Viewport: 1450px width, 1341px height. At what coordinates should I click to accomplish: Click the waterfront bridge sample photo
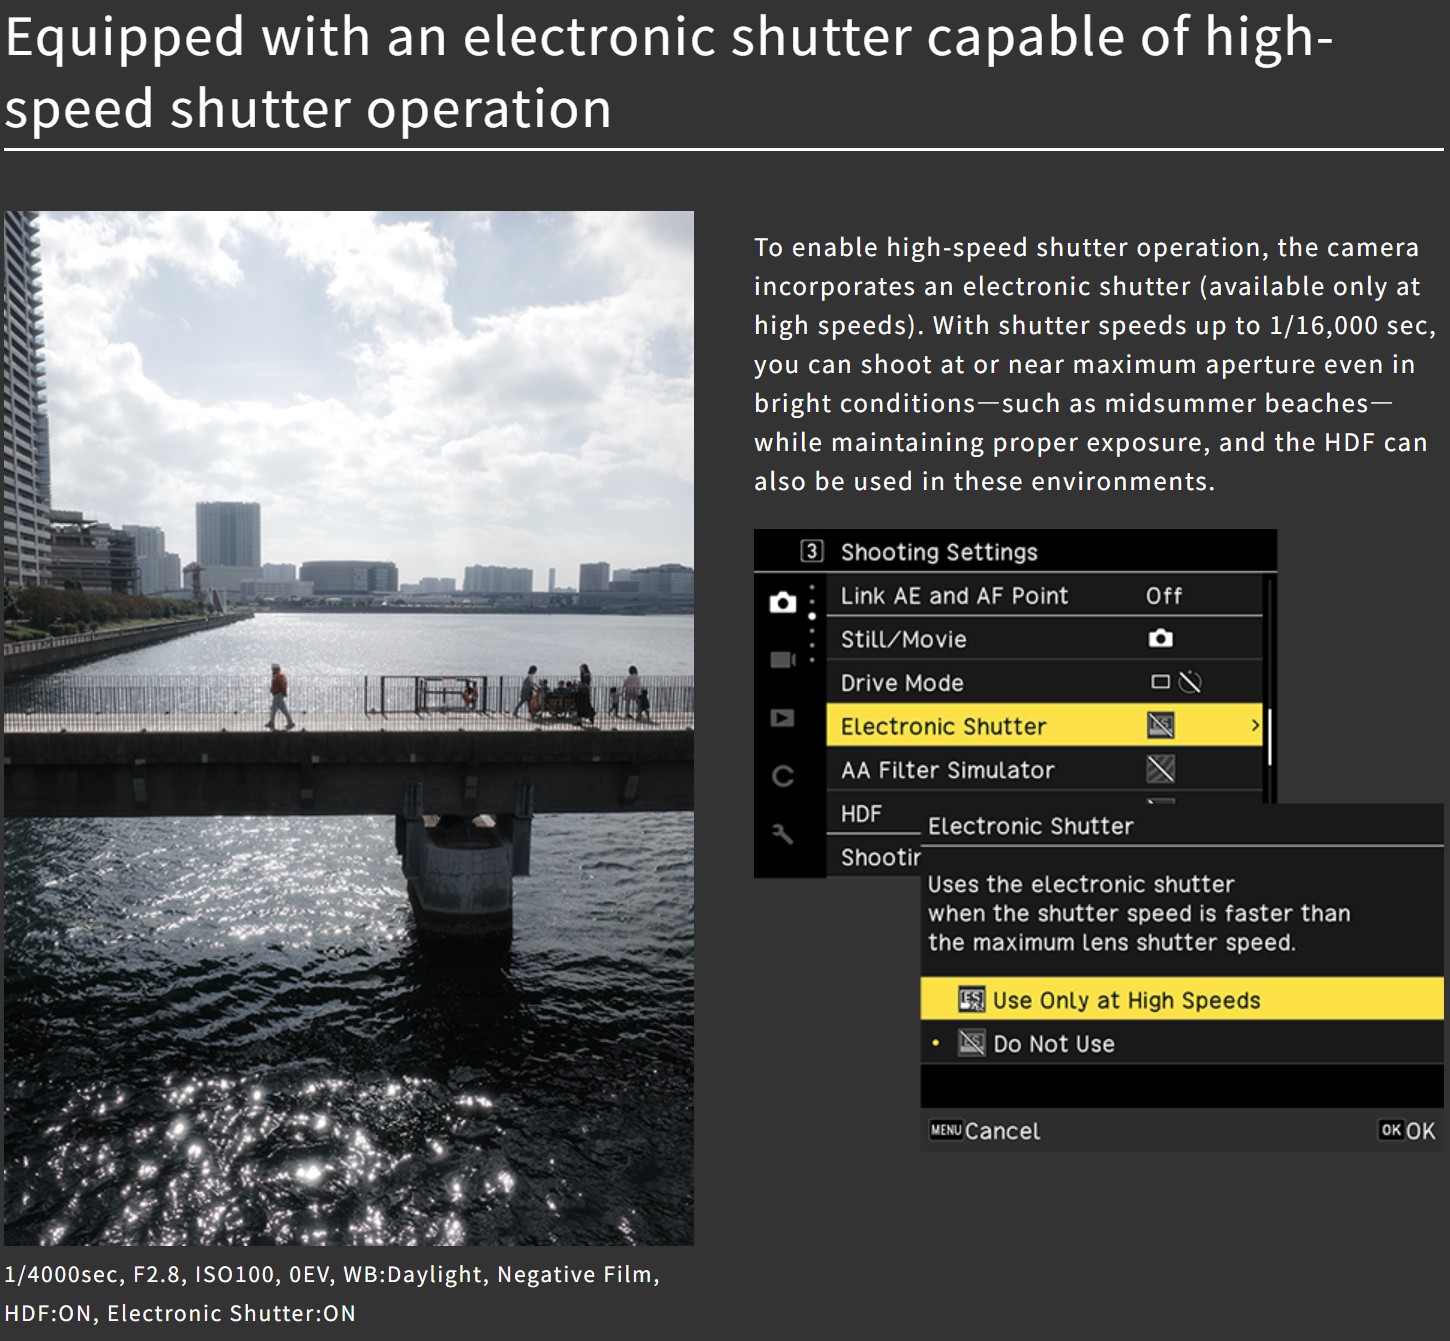[x=349, y=728]
